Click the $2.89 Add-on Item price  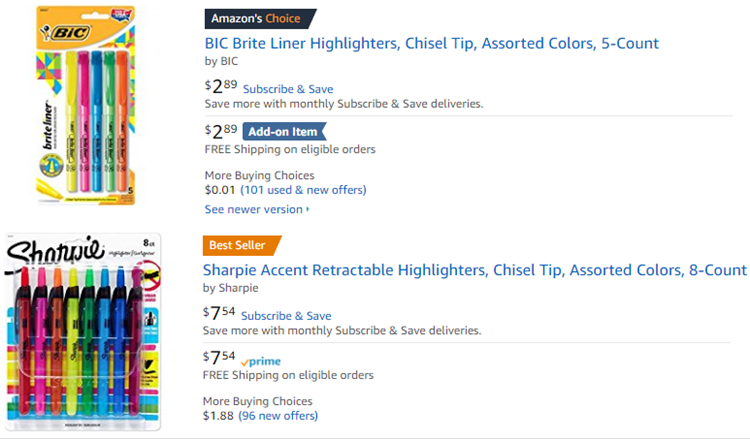pyautogui.click(x=221, y=131)
